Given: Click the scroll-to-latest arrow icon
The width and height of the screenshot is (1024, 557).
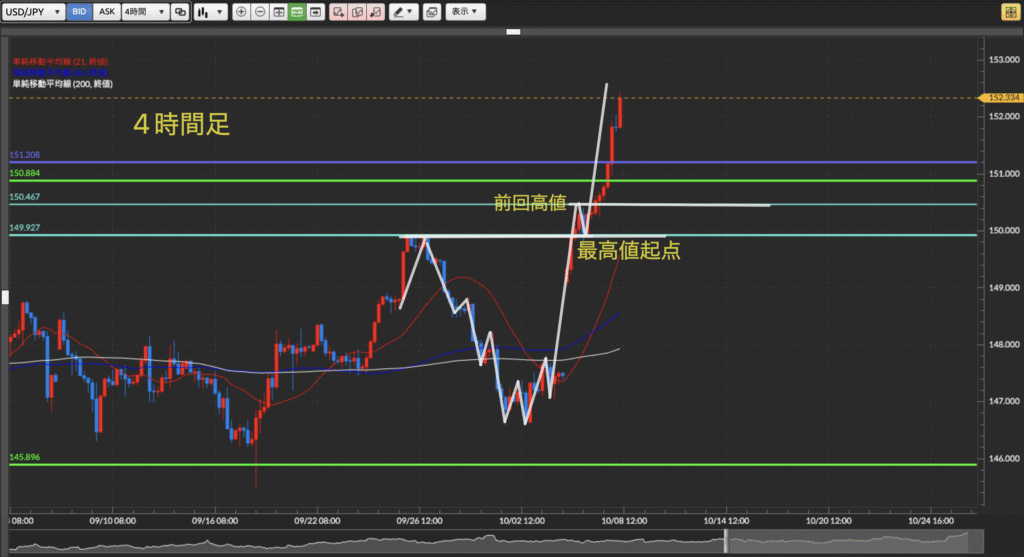Looking at the screenshot, I should [x=316, y=12].
